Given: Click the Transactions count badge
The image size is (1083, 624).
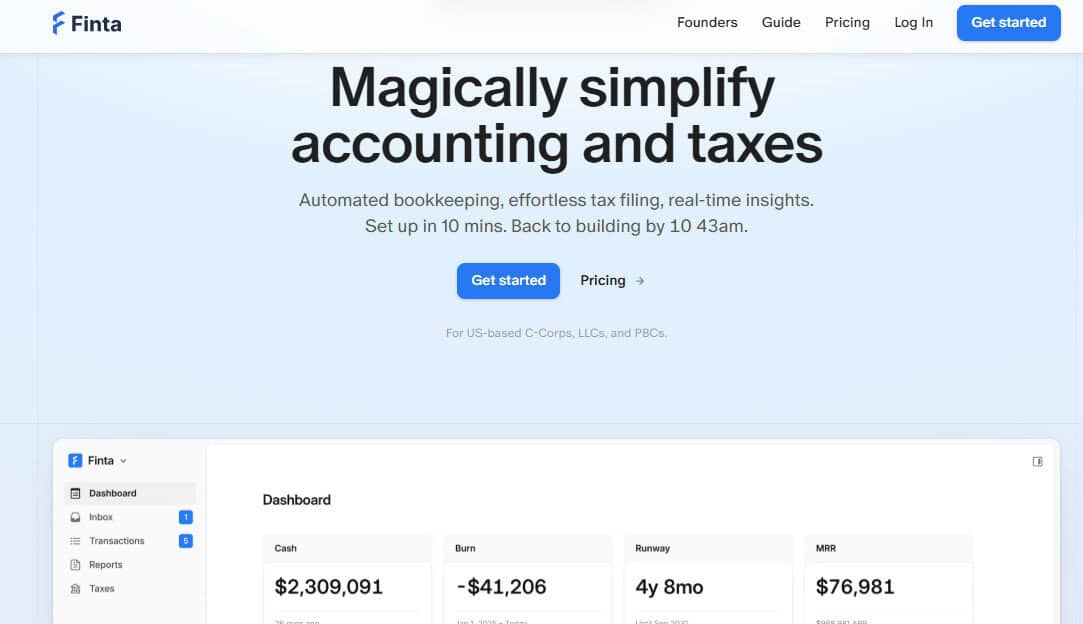Looking at the screenshot, I should click(185, 541).
